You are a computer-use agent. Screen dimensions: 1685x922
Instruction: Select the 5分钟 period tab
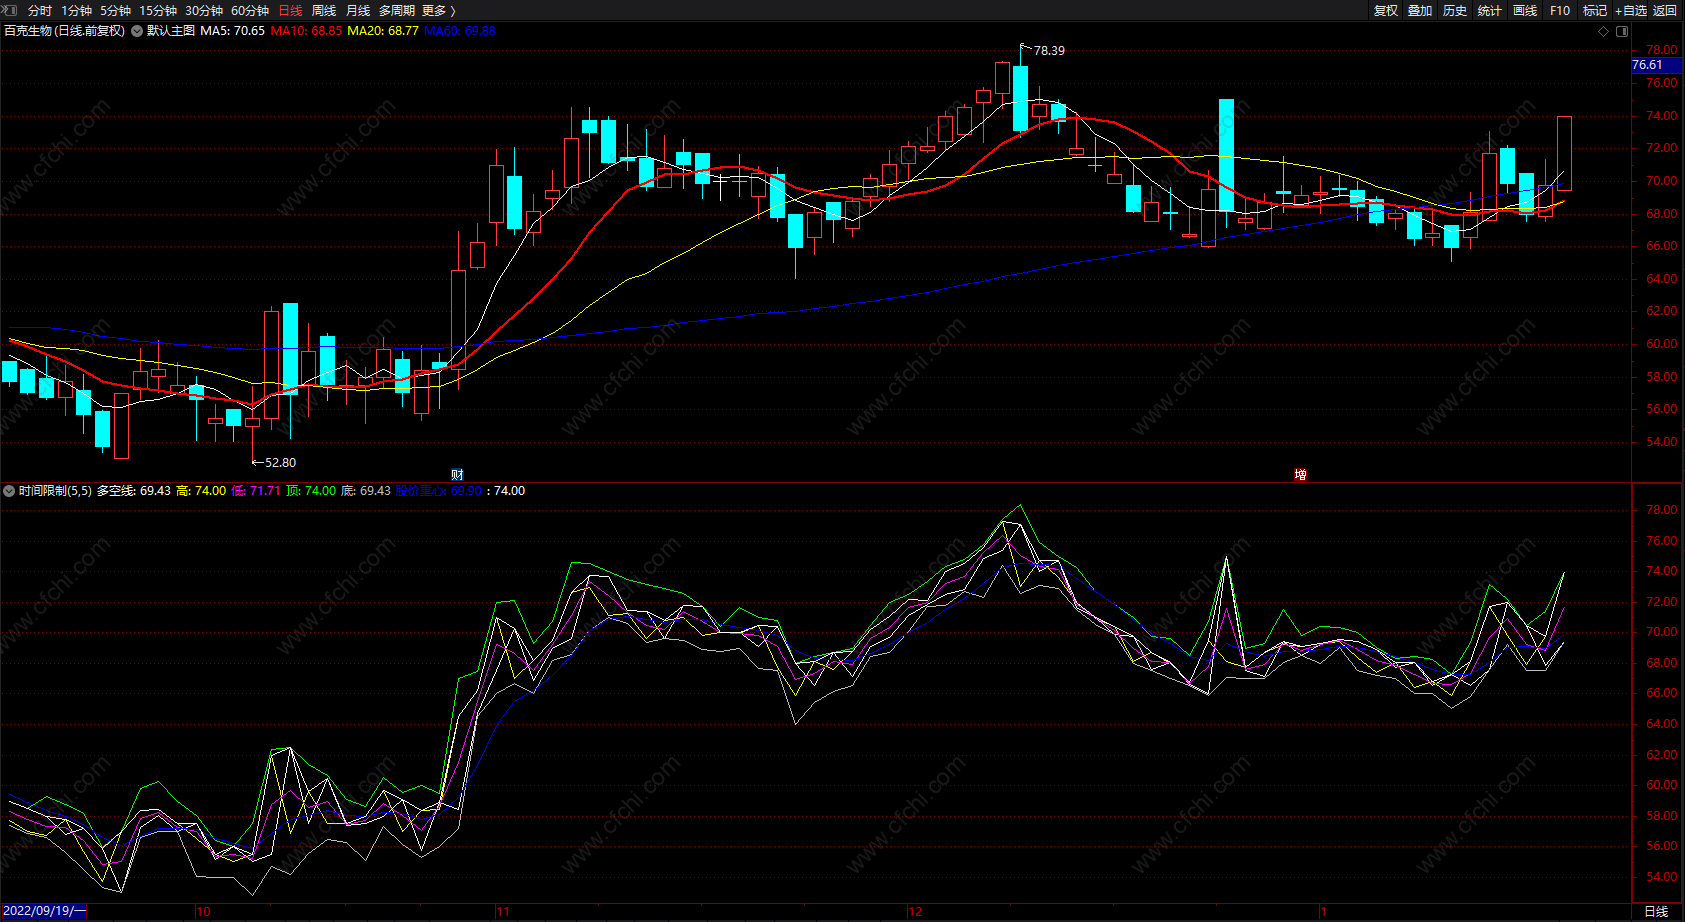coord(115,10)
